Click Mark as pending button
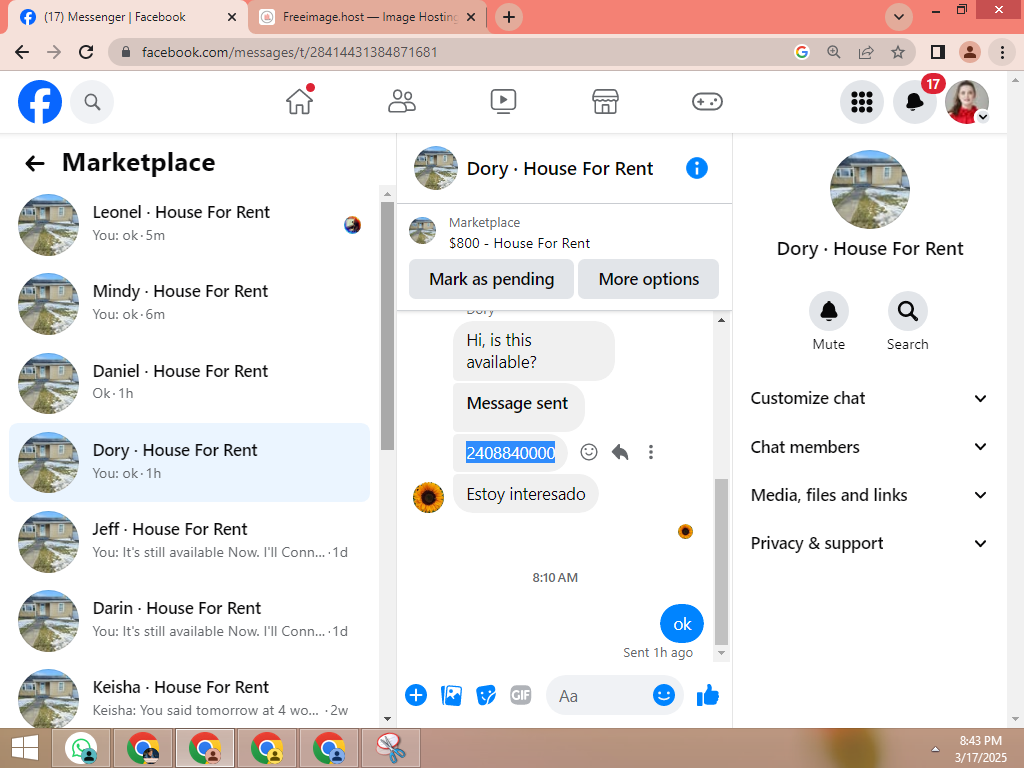The width and height of the screenshot is (1024, 768). 491,279
